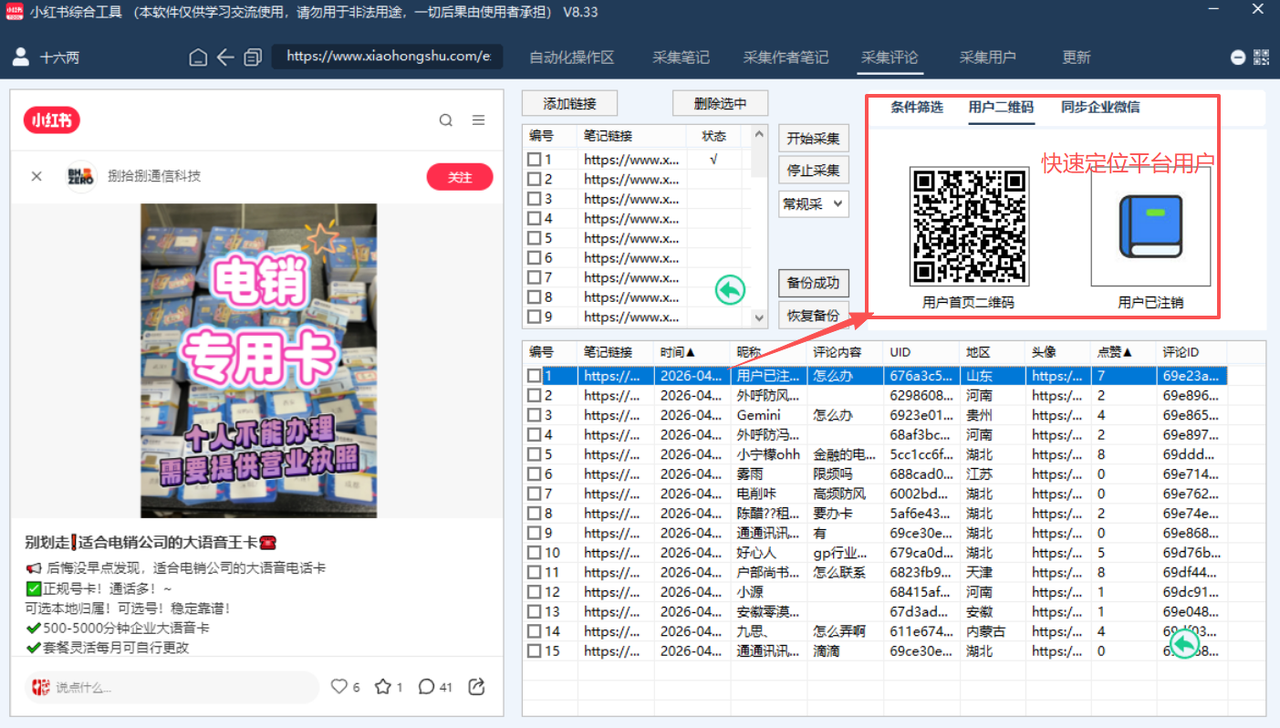Click the round minimize icon at top right
Image resolution: width=1280 pixels, height=728 pixels.
1238,58
